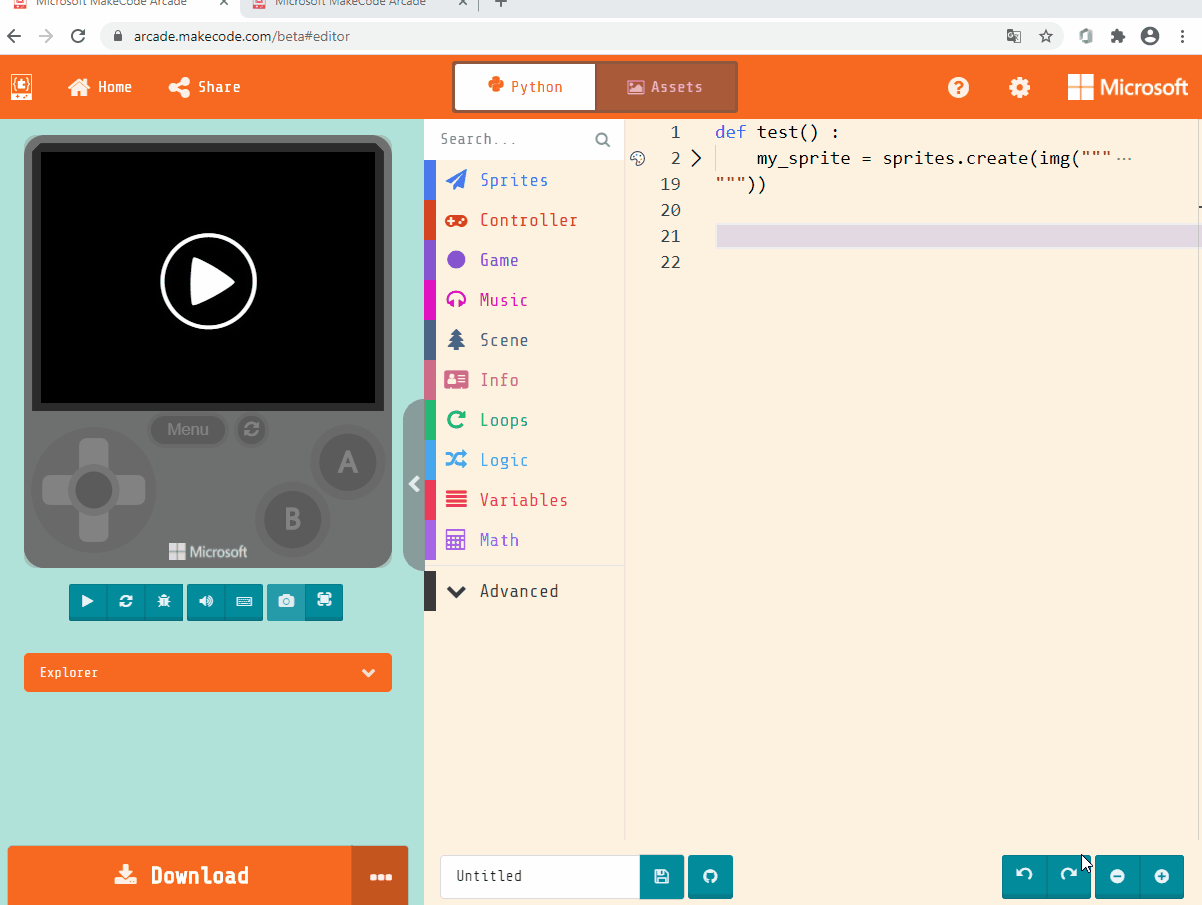Switch to the Python editor tab
1202x905 pixels.
click(x=525, y=87)
